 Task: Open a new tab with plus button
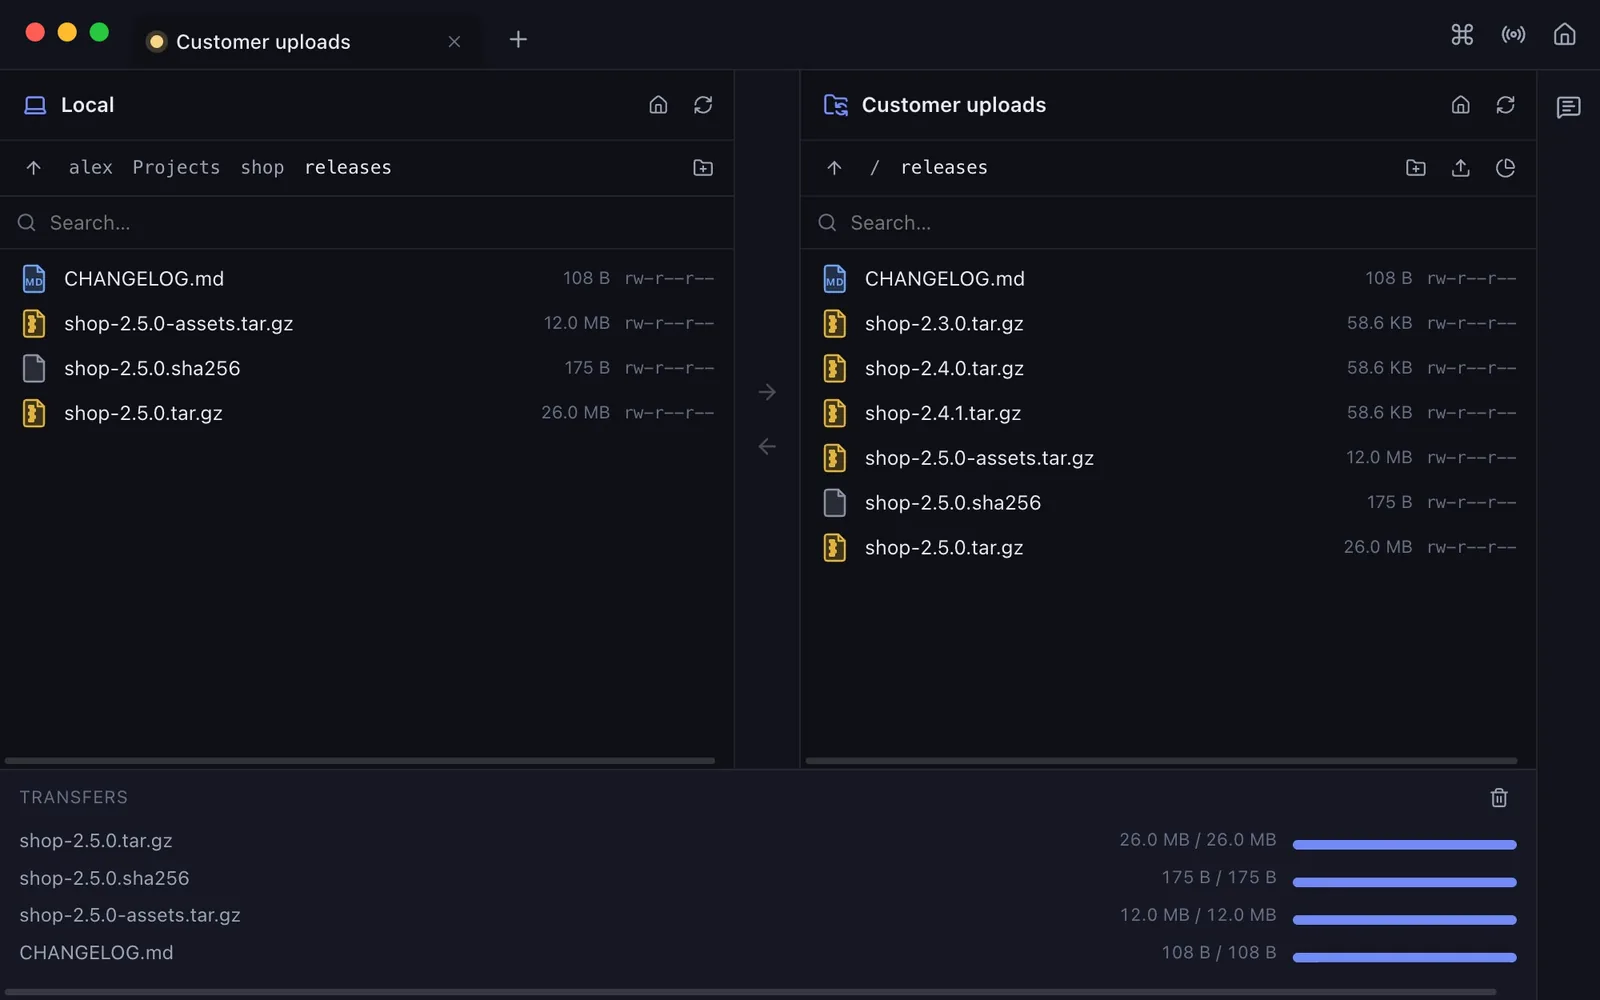point(518,39)
